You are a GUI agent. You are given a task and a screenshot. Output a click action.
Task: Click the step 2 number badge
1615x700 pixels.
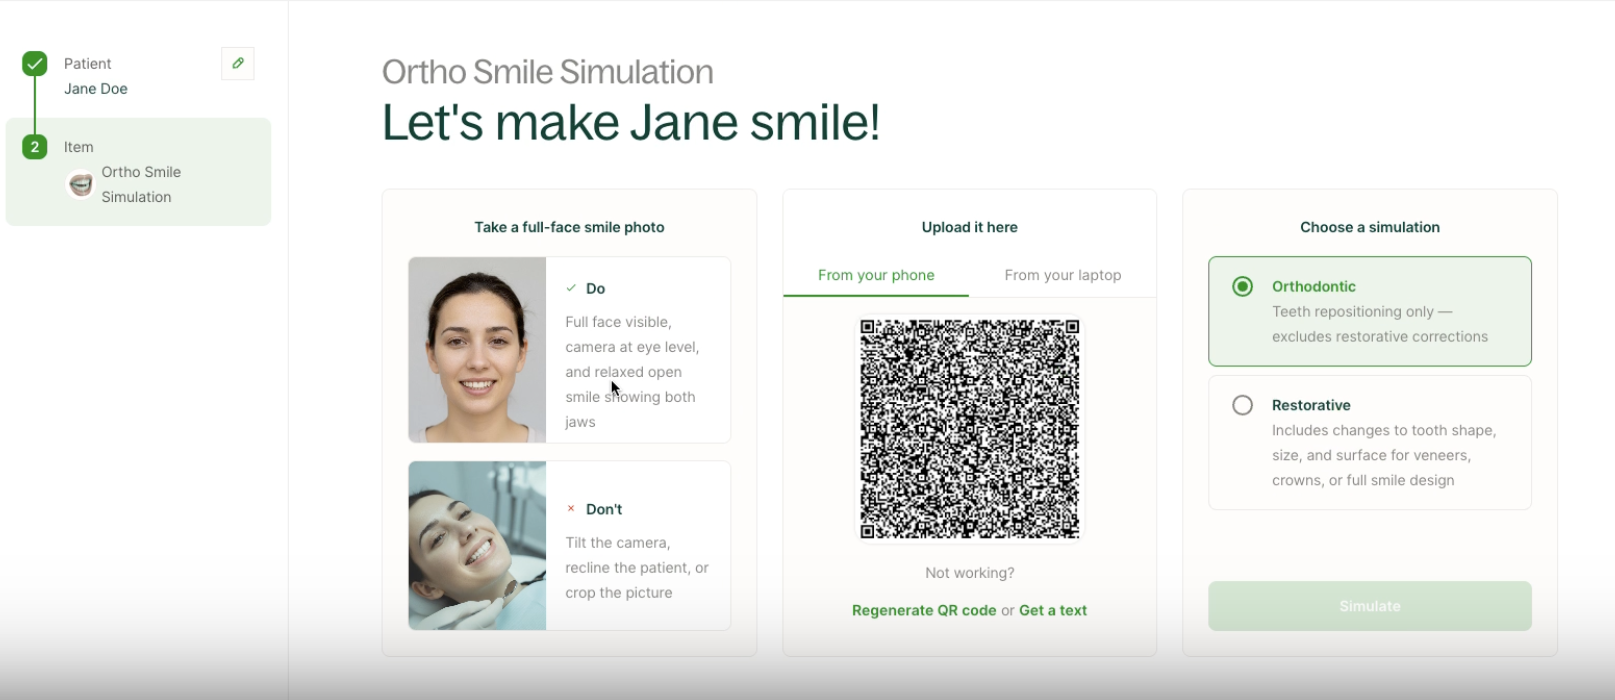pyautogui.click(x=35, y=147)
